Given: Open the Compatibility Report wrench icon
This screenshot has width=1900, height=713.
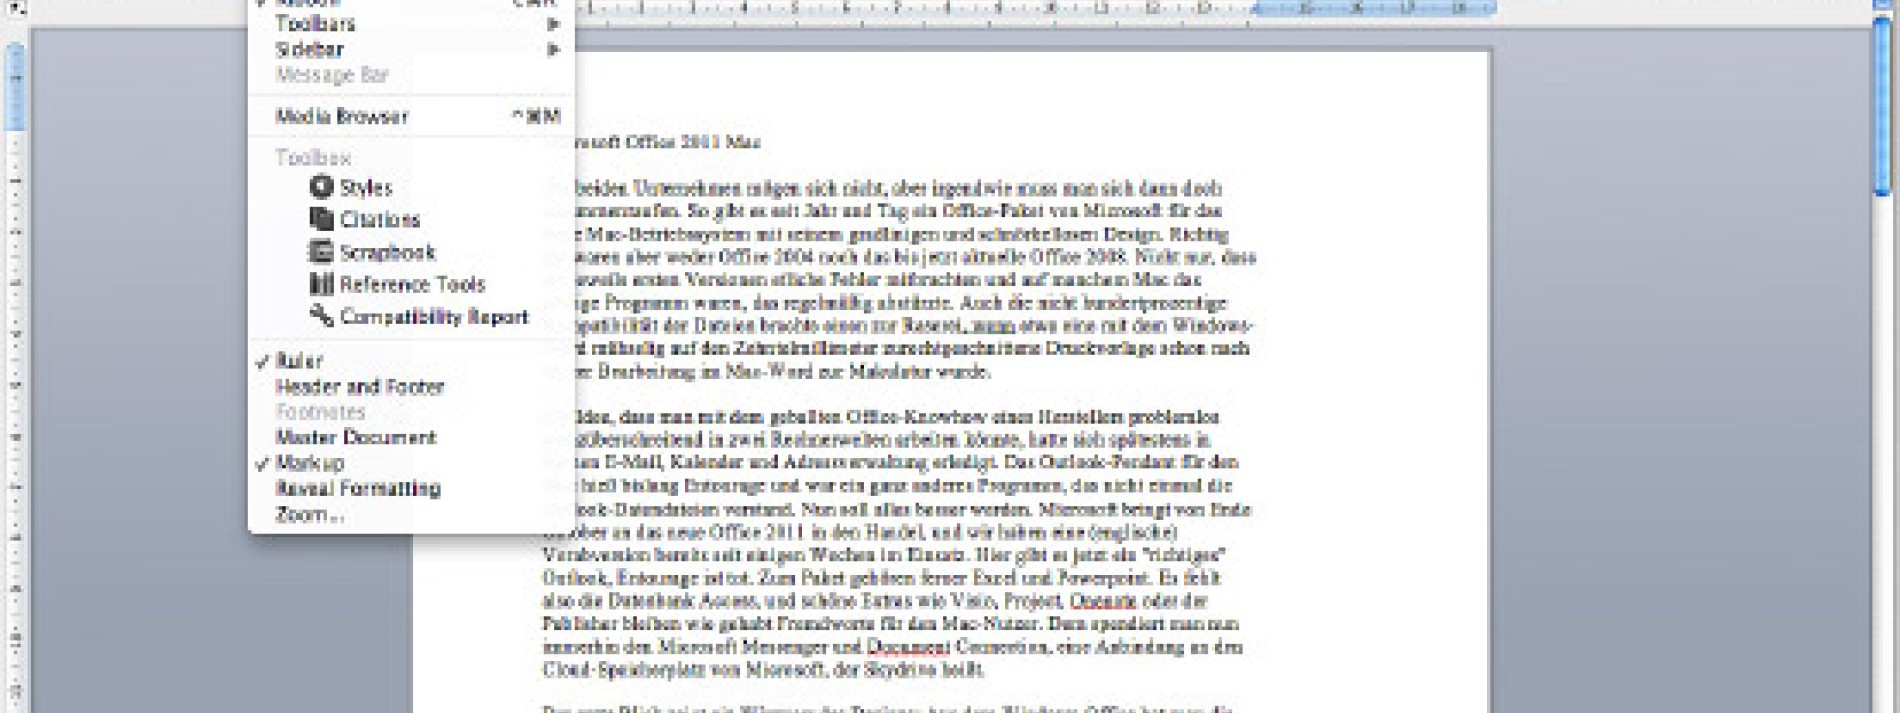Looking at the screenshot, I should [321, 316].
